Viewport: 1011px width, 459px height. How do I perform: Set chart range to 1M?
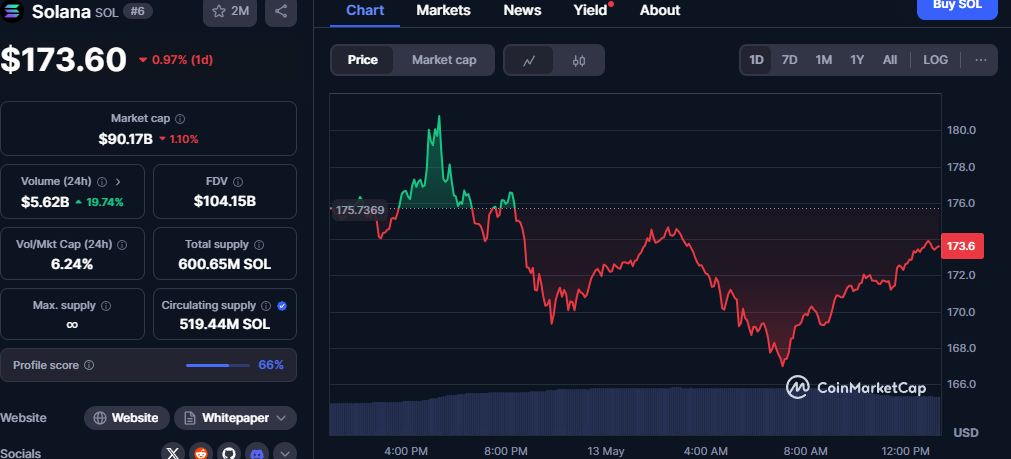click(823, 60)
